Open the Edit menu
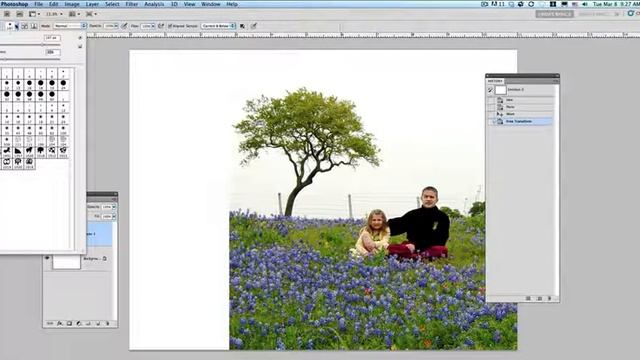The image size is (640, 360). click(x=53, y=4)
